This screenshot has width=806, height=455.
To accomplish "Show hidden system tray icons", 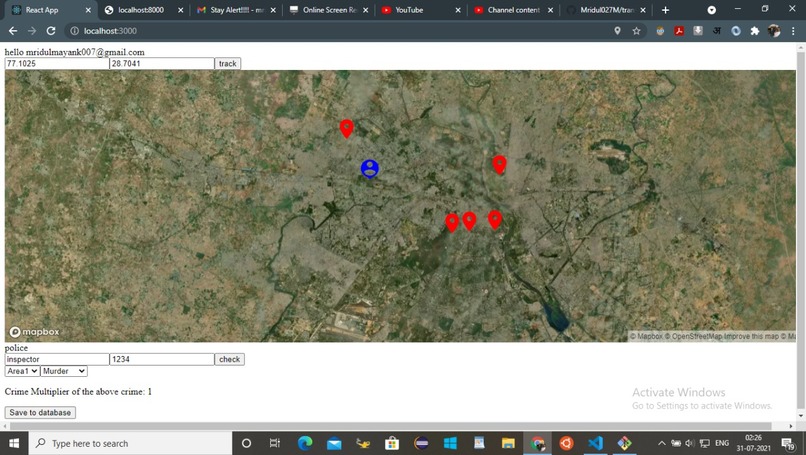I will (662, 443).
